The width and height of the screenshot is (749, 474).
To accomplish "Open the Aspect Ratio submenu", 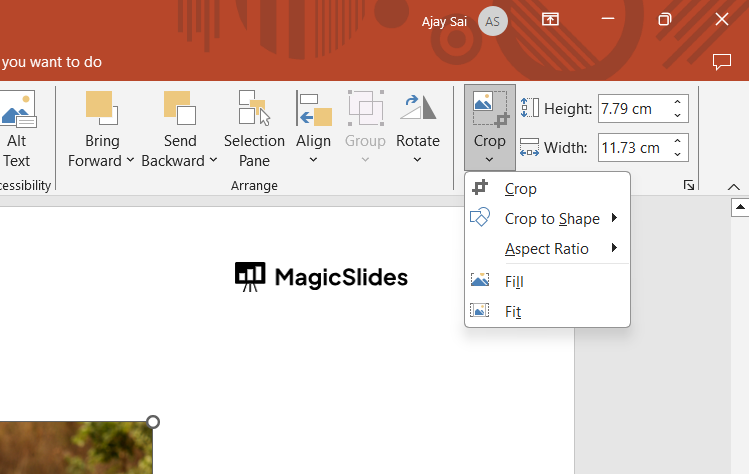I will click(x=547, y=249).
